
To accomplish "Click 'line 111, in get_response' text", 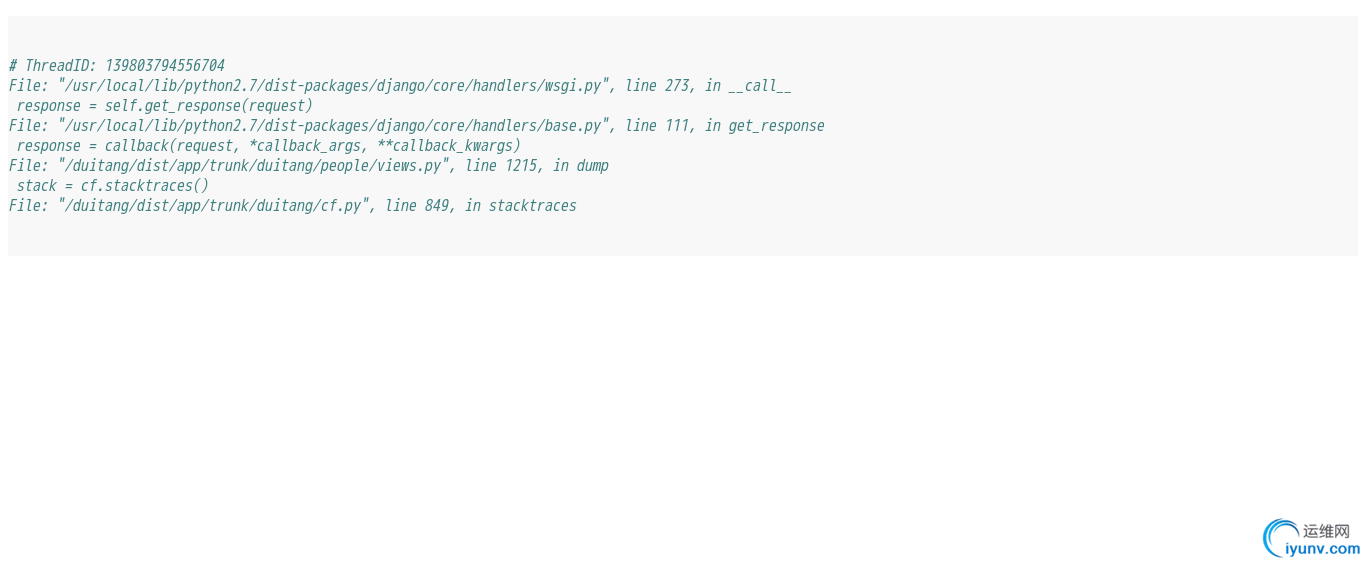I will tap(725, 126).
